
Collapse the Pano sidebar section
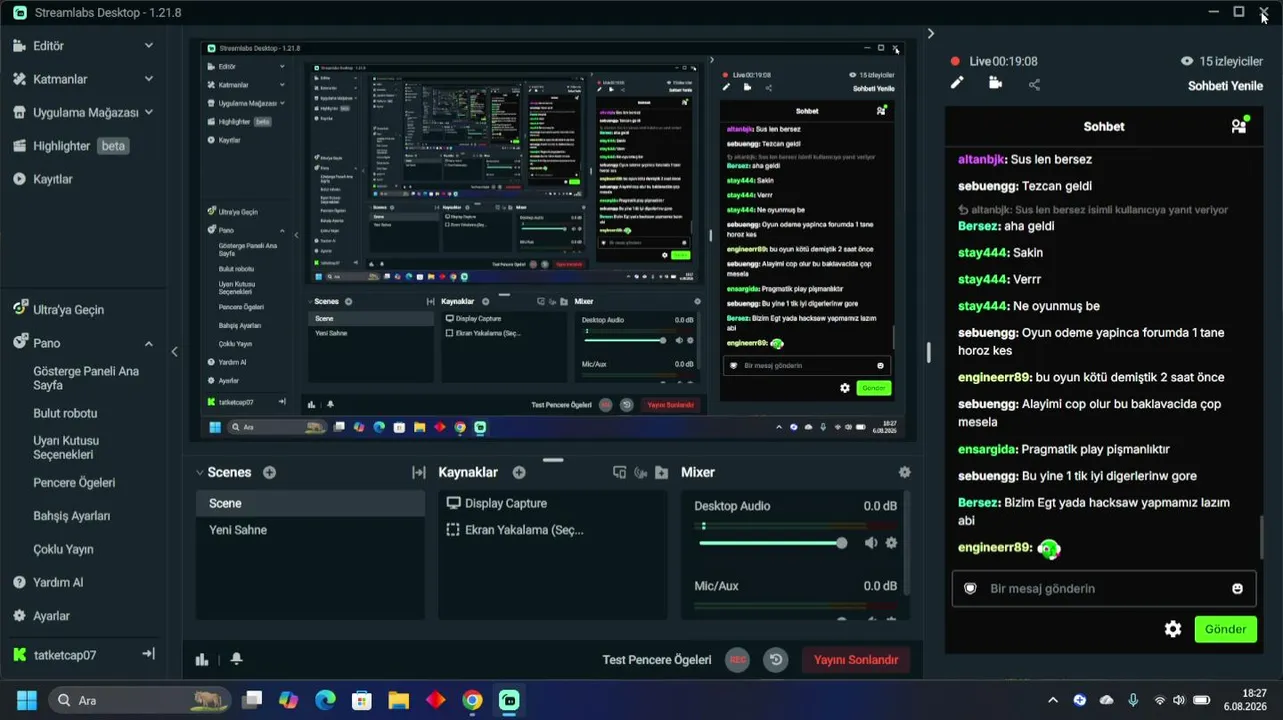[x=149, y=344]
